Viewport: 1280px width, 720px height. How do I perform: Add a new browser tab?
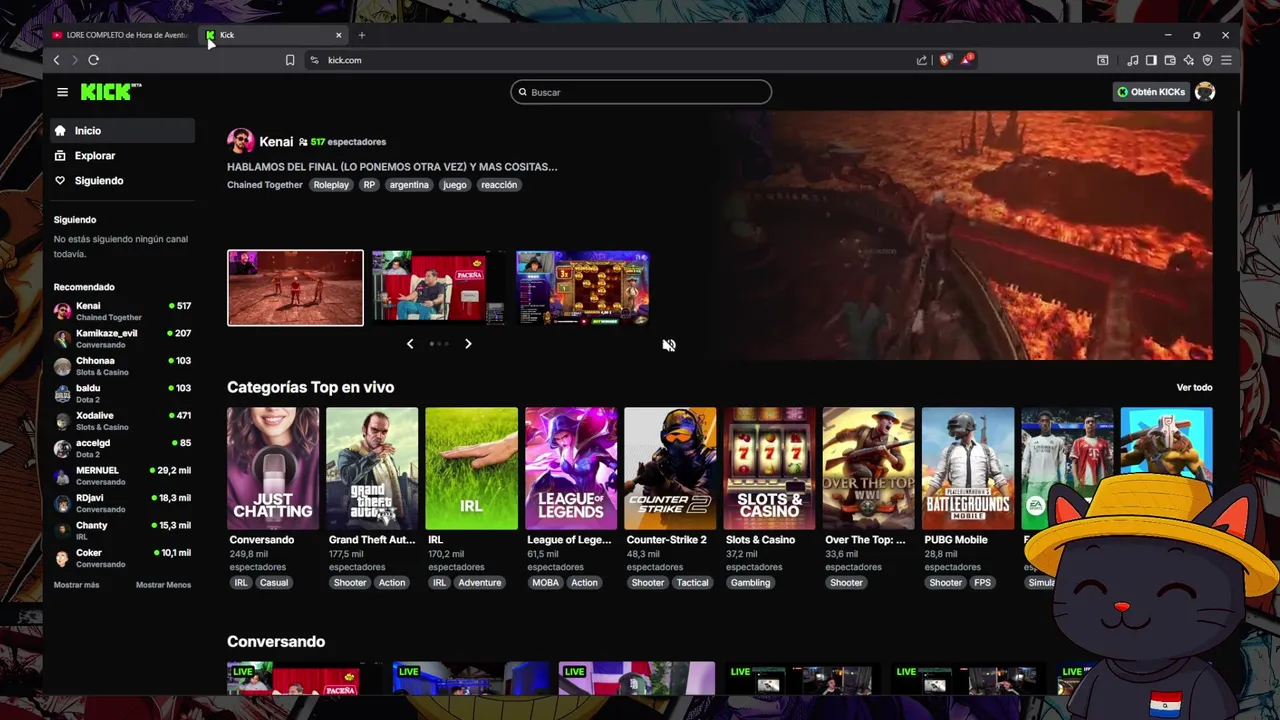point(362,35)
